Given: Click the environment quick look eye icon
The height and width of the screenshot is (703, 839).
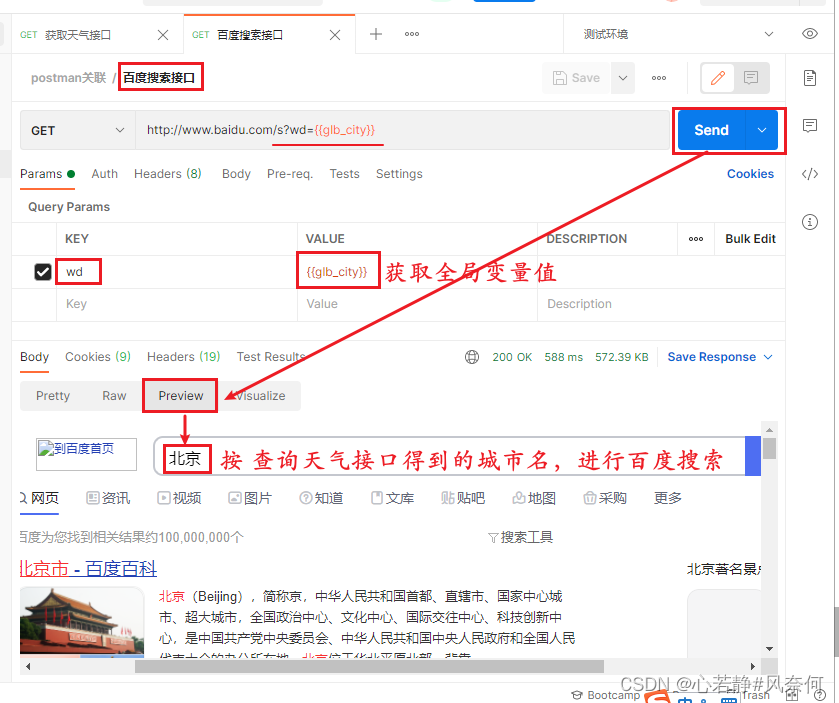Looking at the screenshot, I should pyautogui.click(x=810, y=34).
